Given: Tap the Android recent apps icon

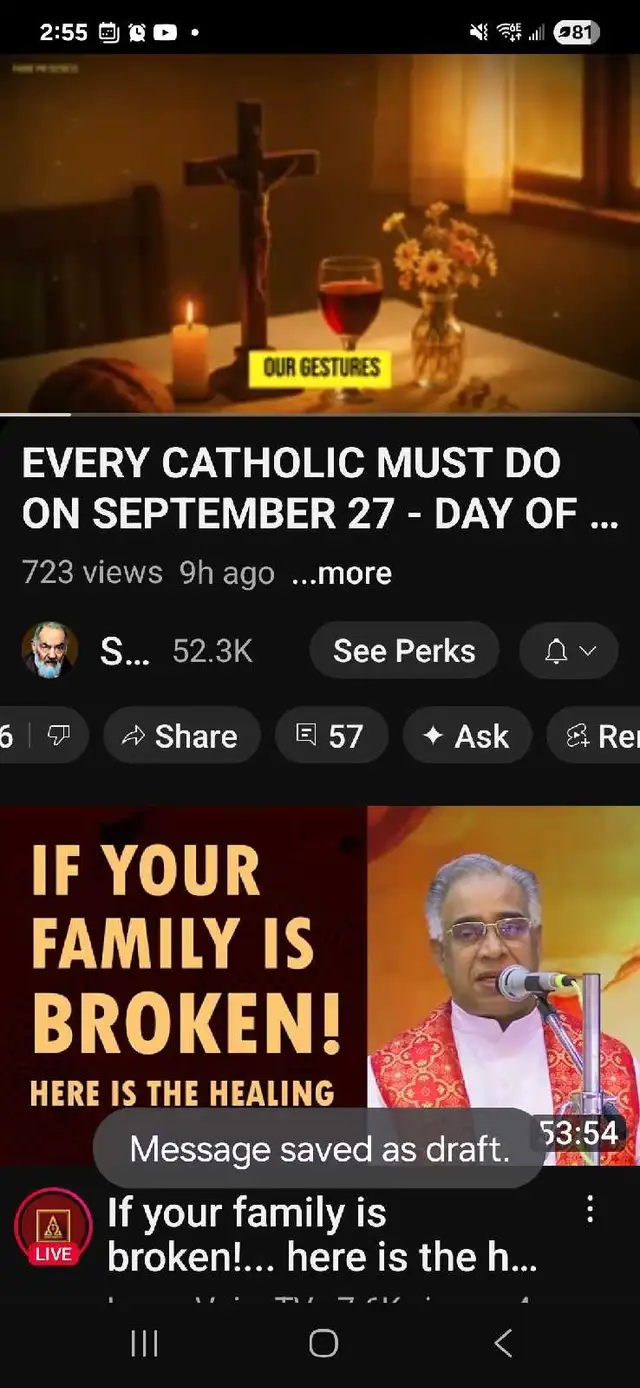Looking at the screenshot, I should pos(145,1344).
